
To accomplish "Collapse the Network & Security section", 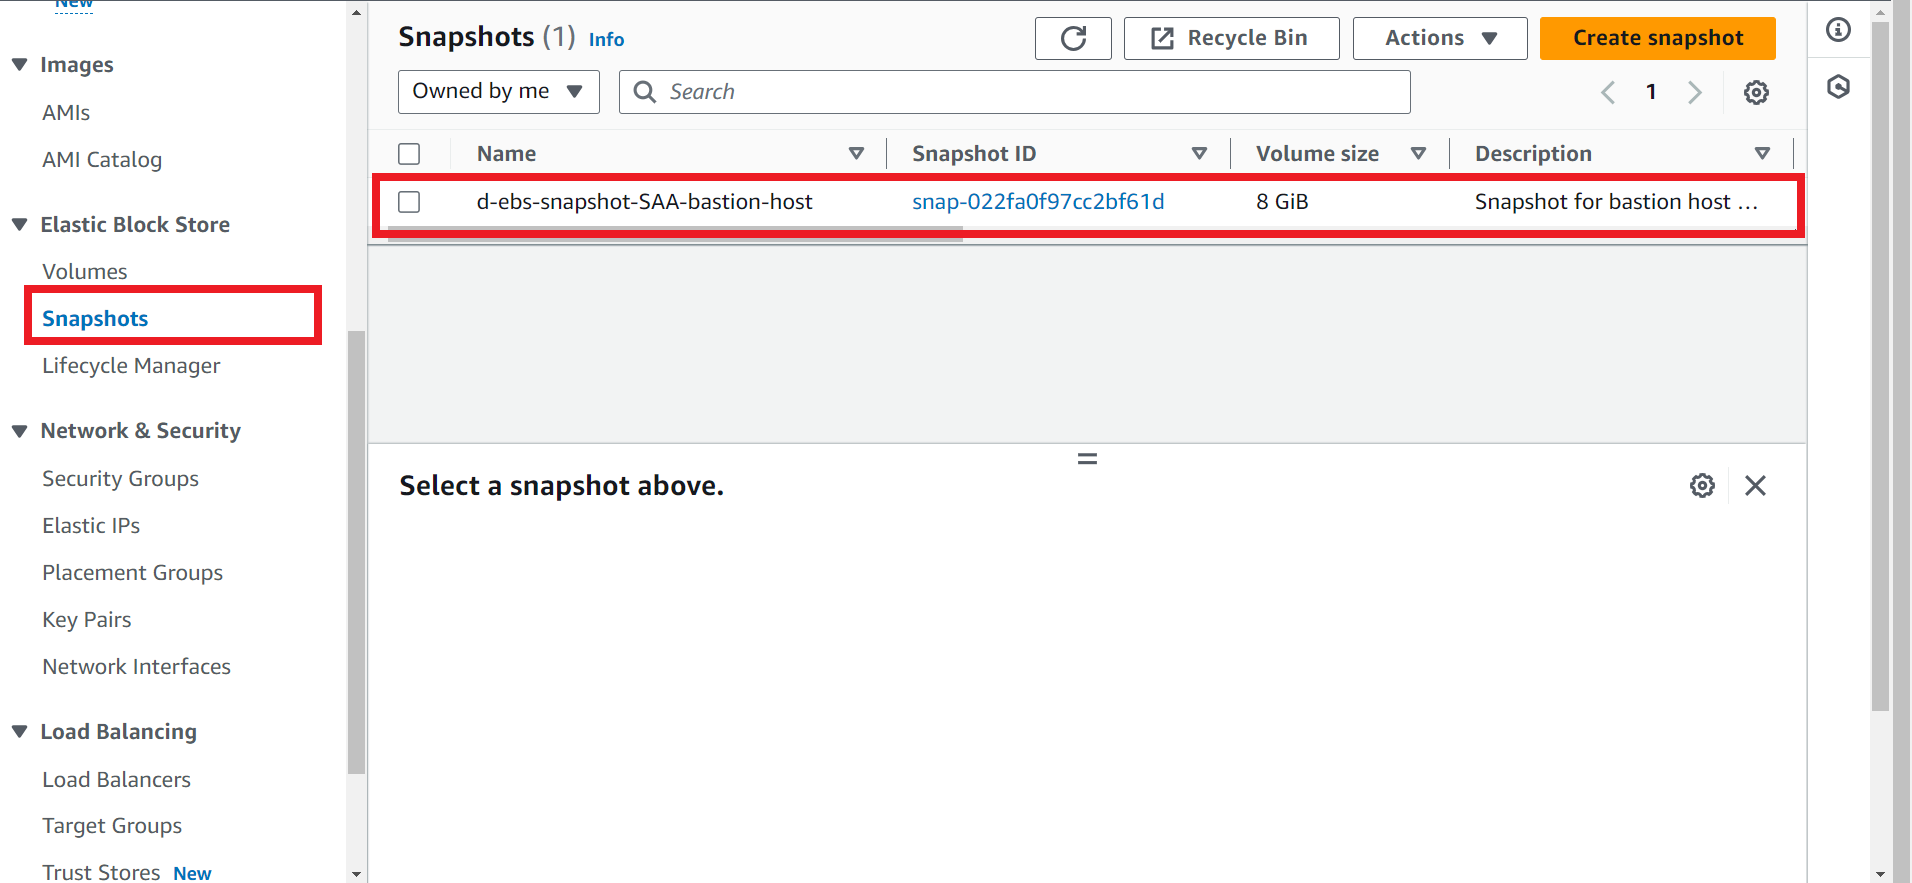I will 20,431.
